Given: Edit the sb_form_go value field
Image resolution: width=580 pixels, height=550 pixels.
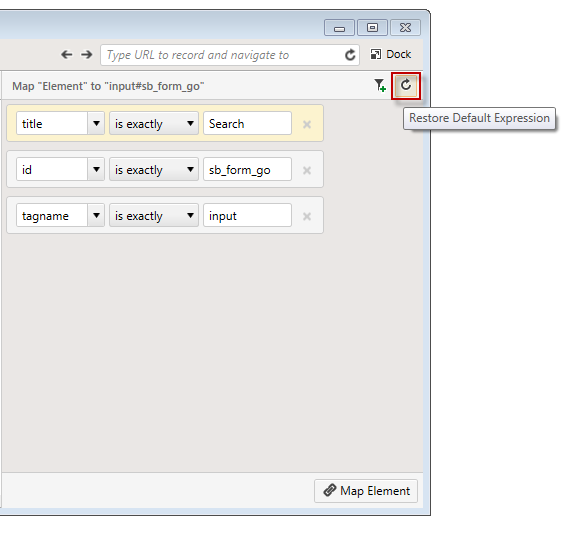Looking at the screenshot, I should point(247,169).
